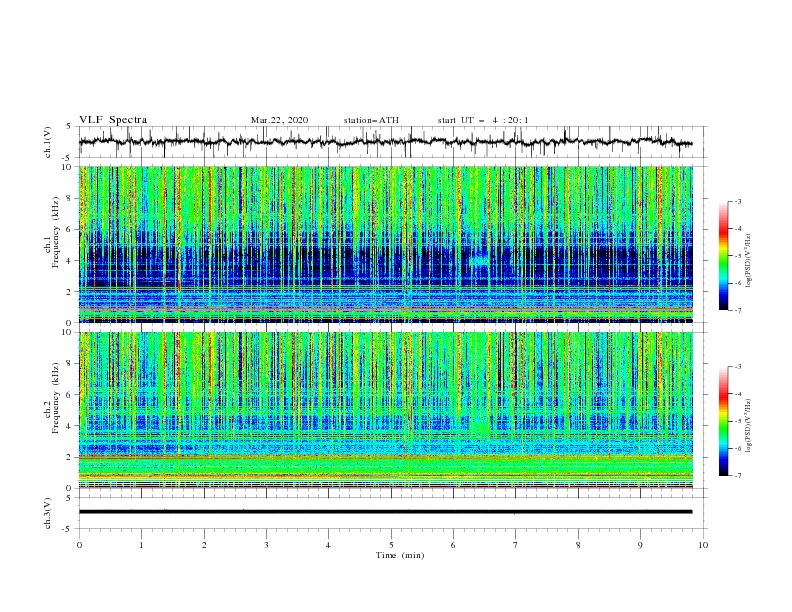Screen dimensions: 792x612
Task: Click the ch.2 colorbar 'log(PSD)(V²/Hz)' label
Action: coord(749,426)
